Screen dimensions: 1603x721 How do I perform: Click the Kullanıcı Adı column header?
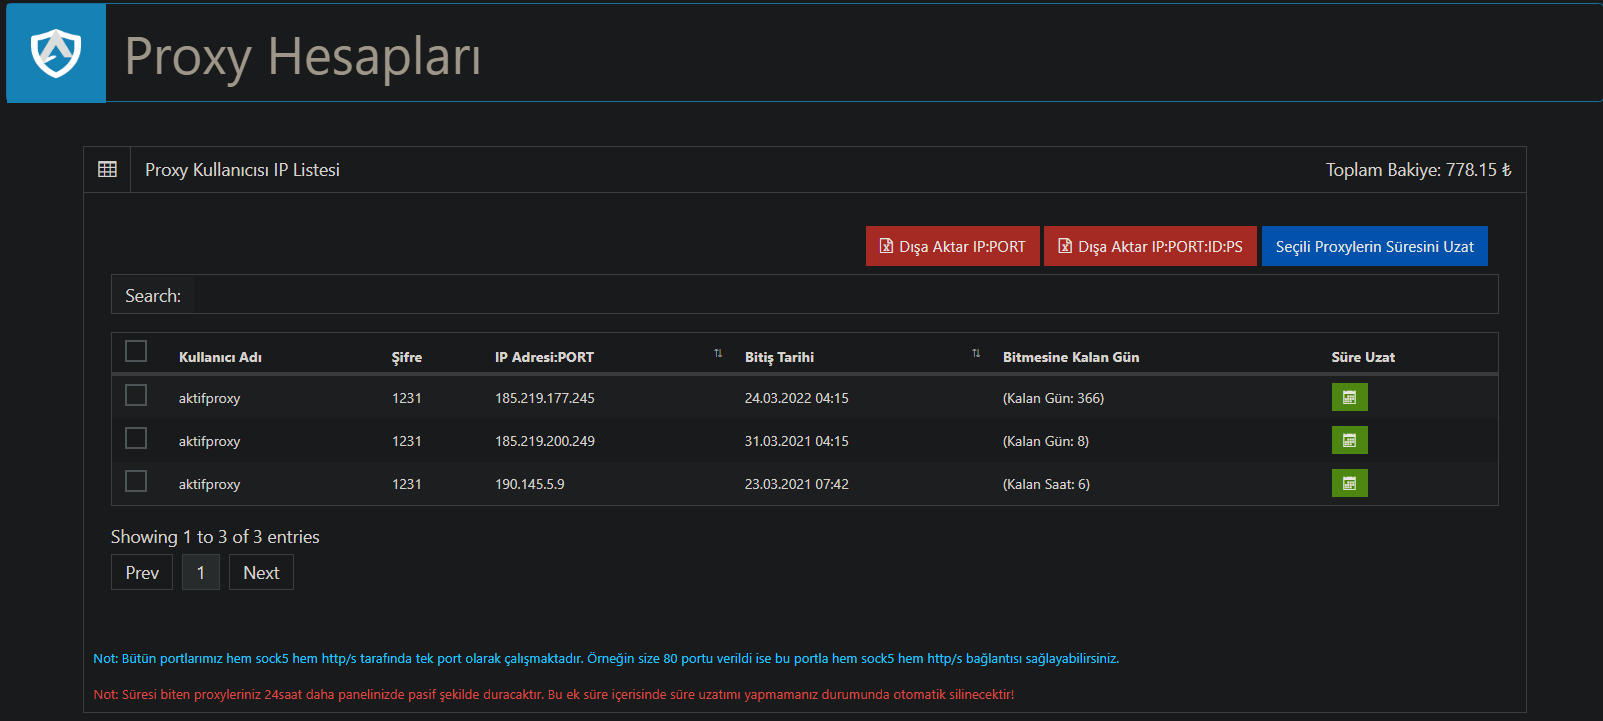click(220, 358)
